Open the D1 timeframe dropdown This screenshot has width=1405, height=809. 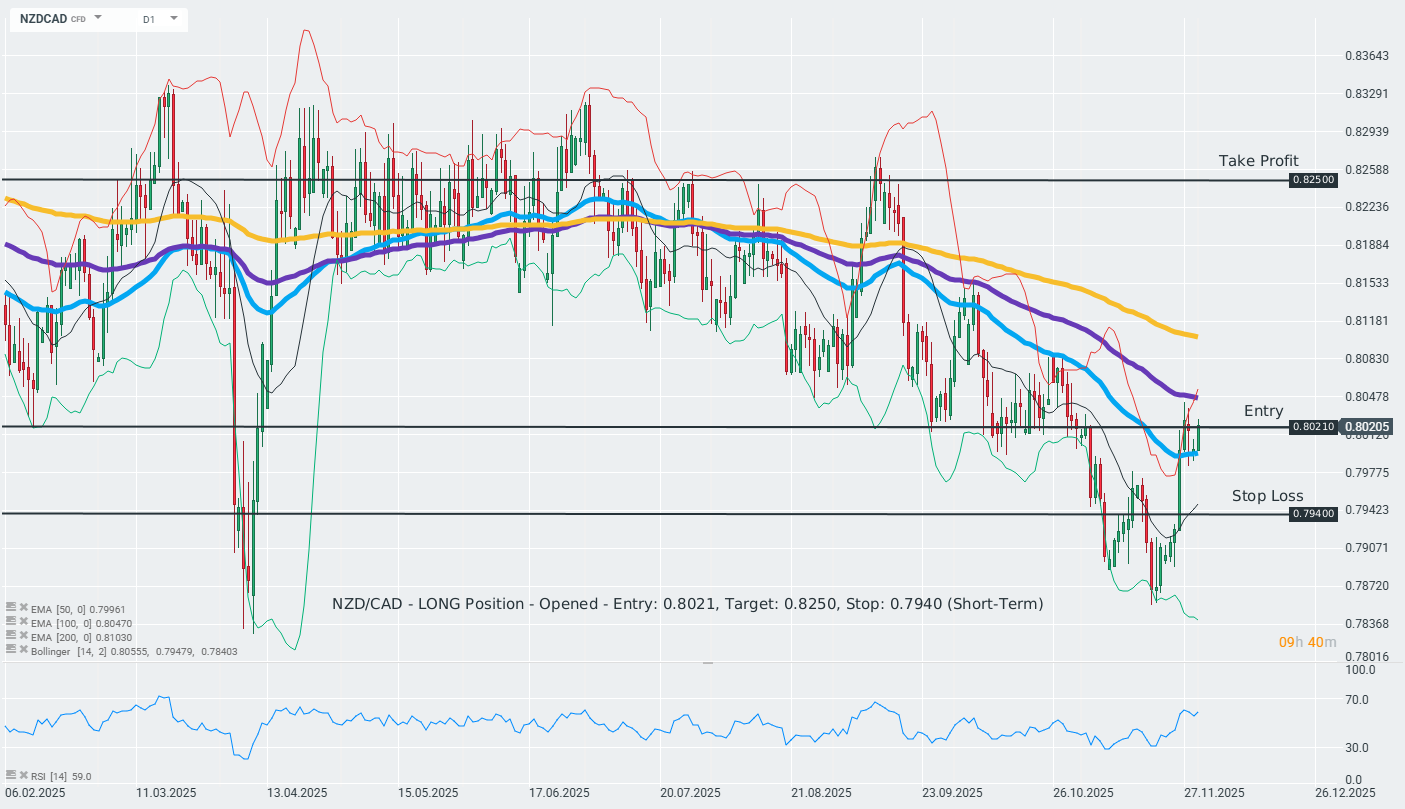[174, 18]
